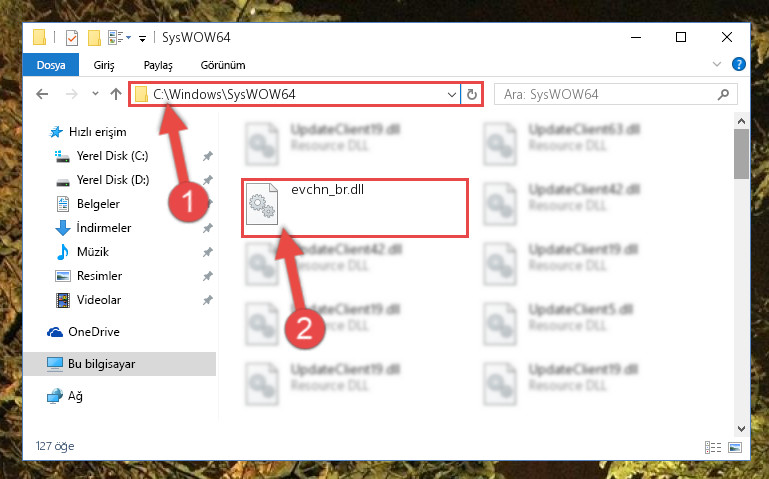This screenshot has height=479, width=769.
Task: Click the Back navigation arrow
Action: (x=42, y=94)
